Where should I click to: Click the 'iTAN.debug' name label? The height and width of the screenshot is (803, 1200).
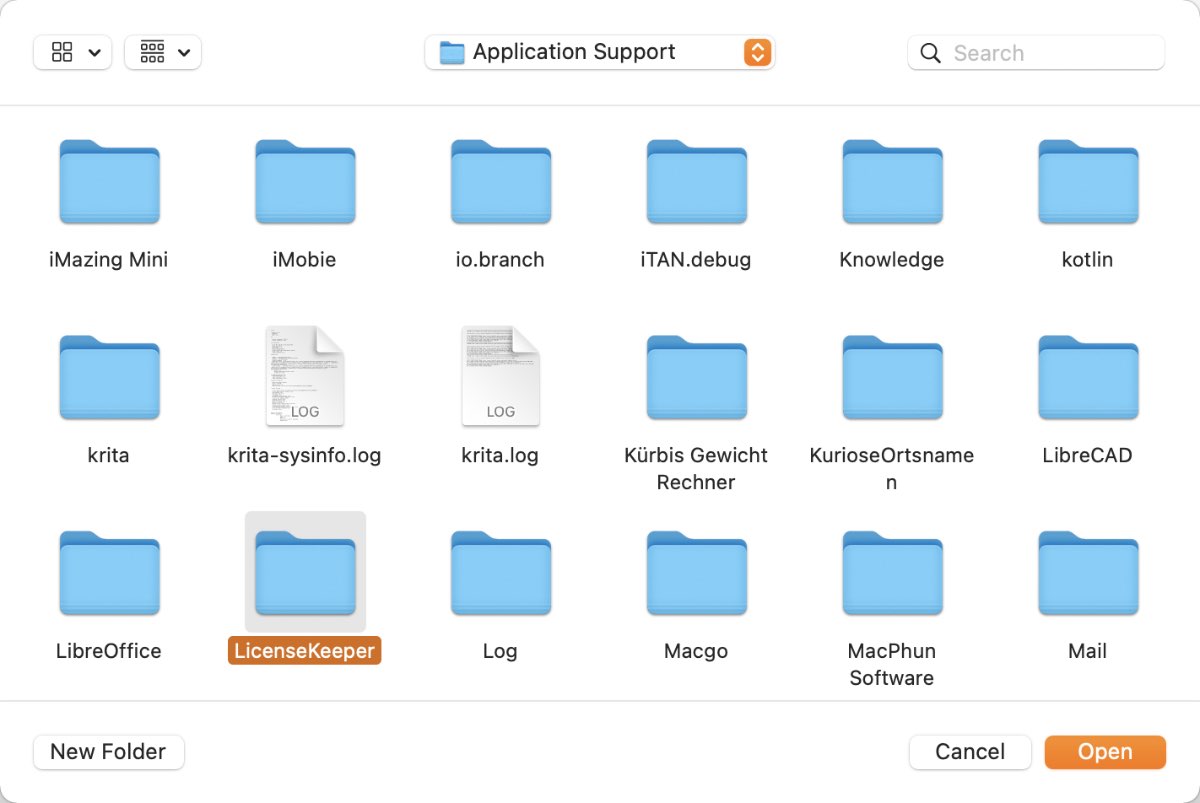pos(696,260)
